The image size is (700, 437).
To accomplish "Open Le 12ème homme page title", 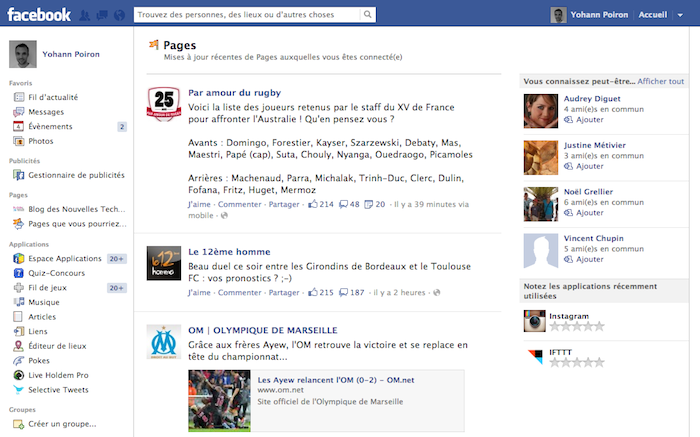I will [229, 252].
